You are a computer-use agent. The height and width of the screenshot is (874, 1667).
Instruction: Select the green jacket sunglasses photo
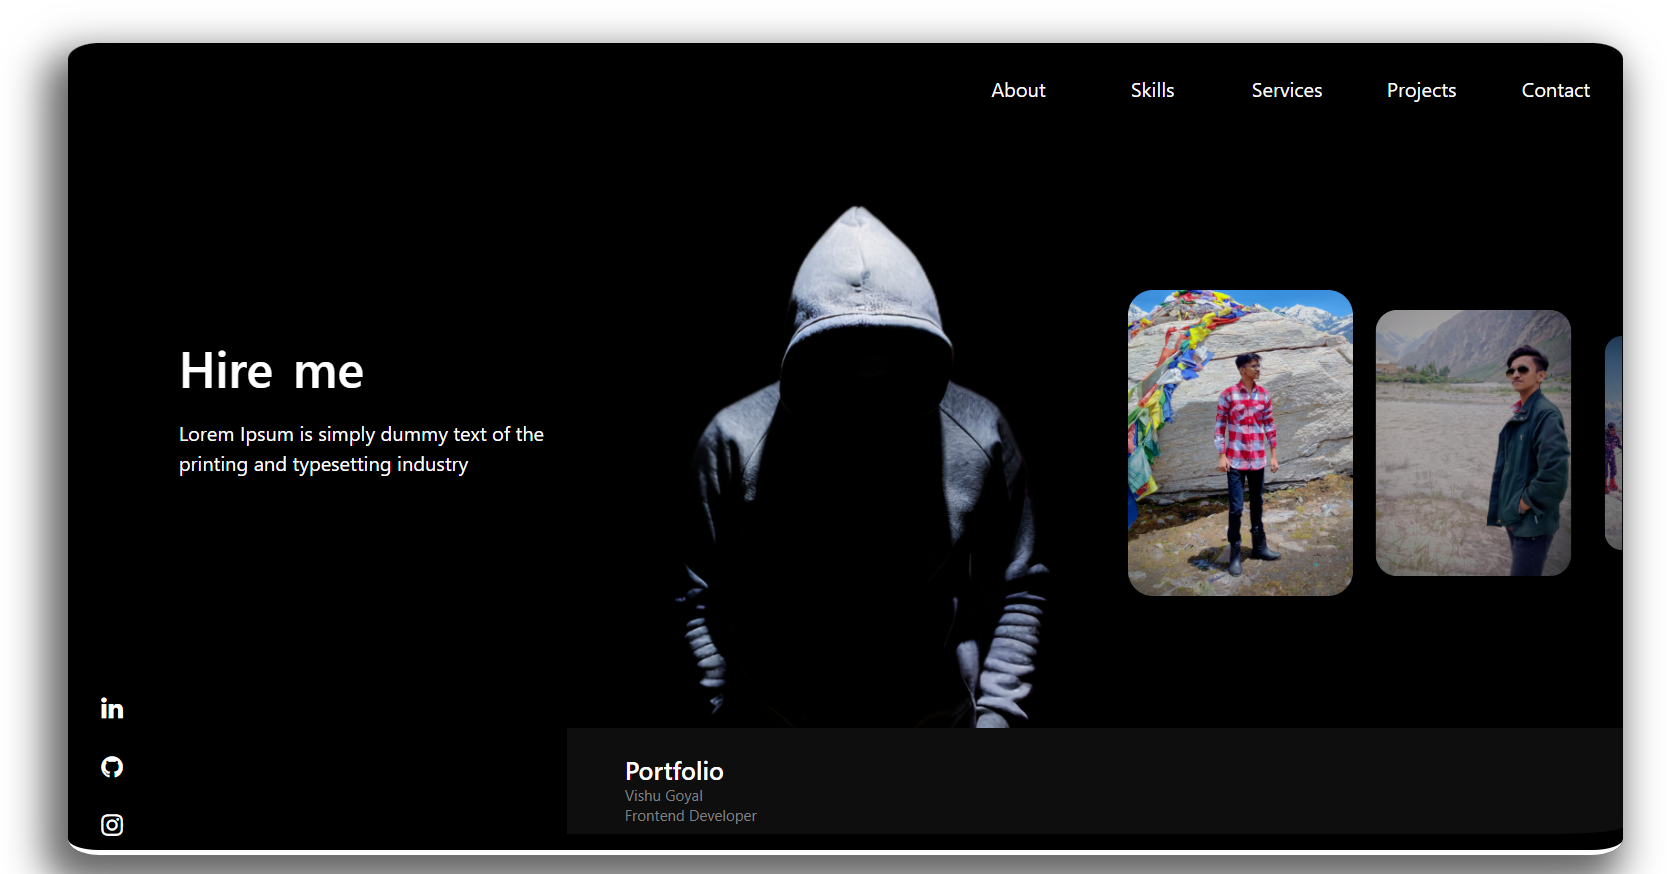click(x=1473, y=443)
